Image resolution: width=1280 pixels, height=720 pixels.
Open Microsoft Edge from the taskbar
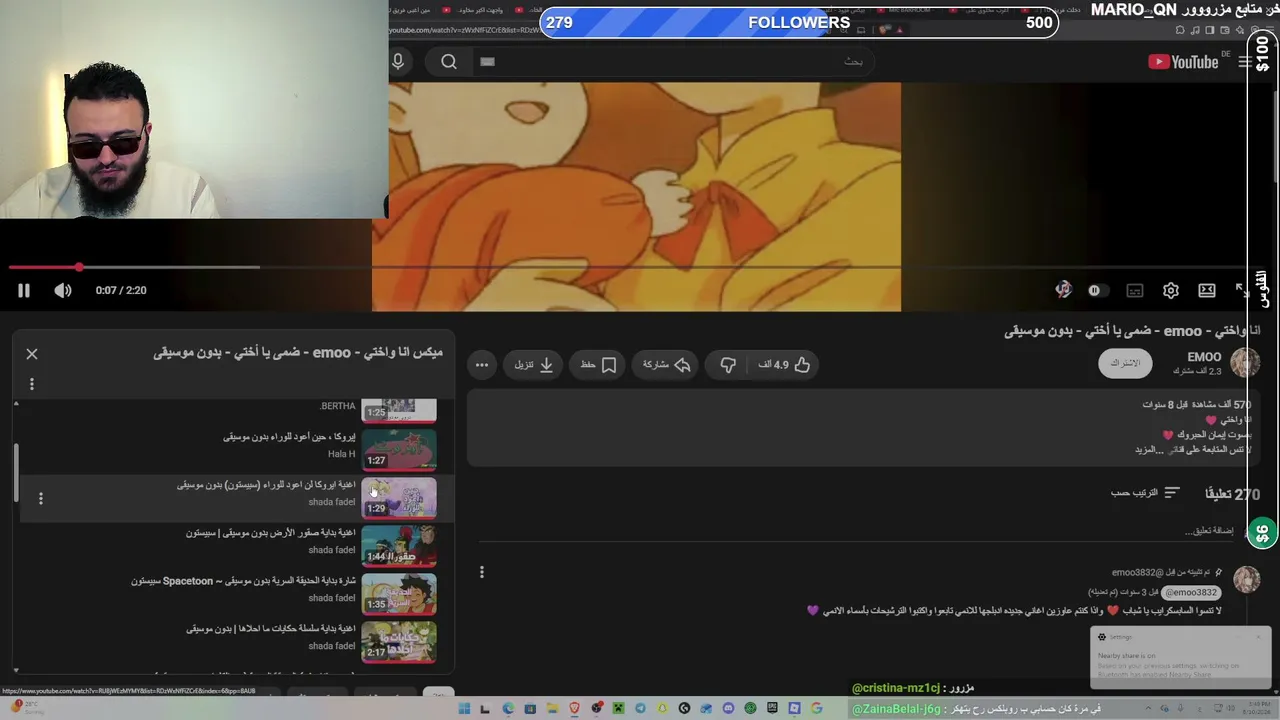point(508,709)
